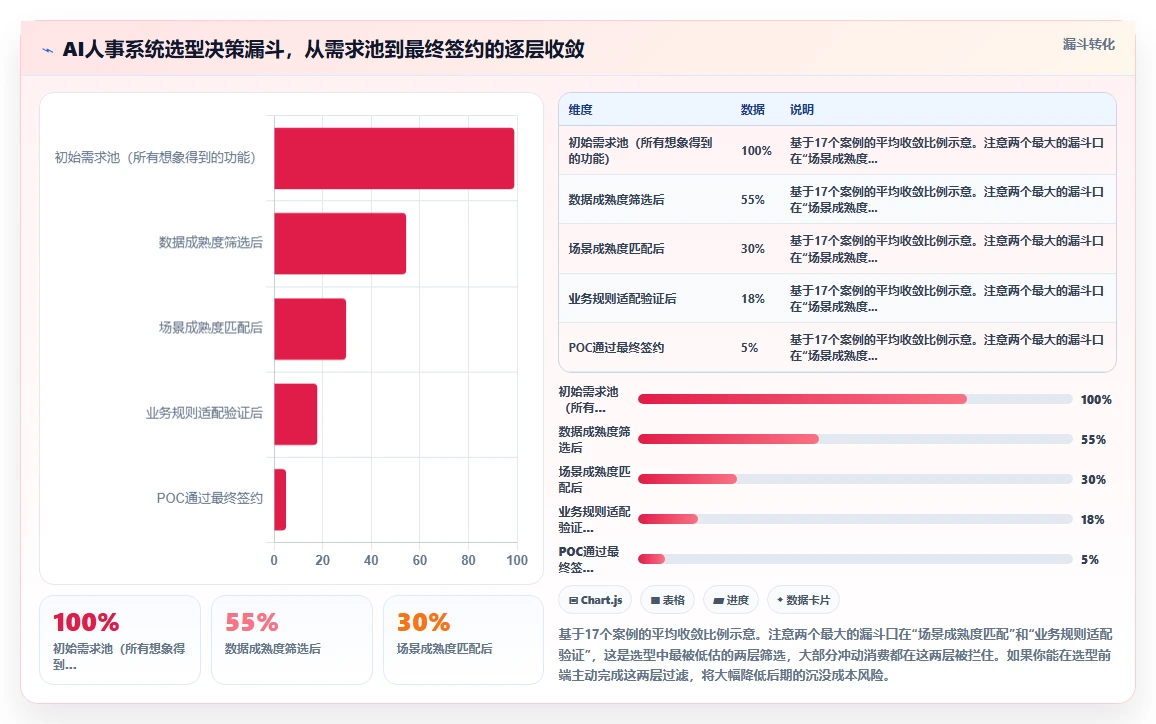
Task: Click the 说明 column header
Action: click(802, 110)
